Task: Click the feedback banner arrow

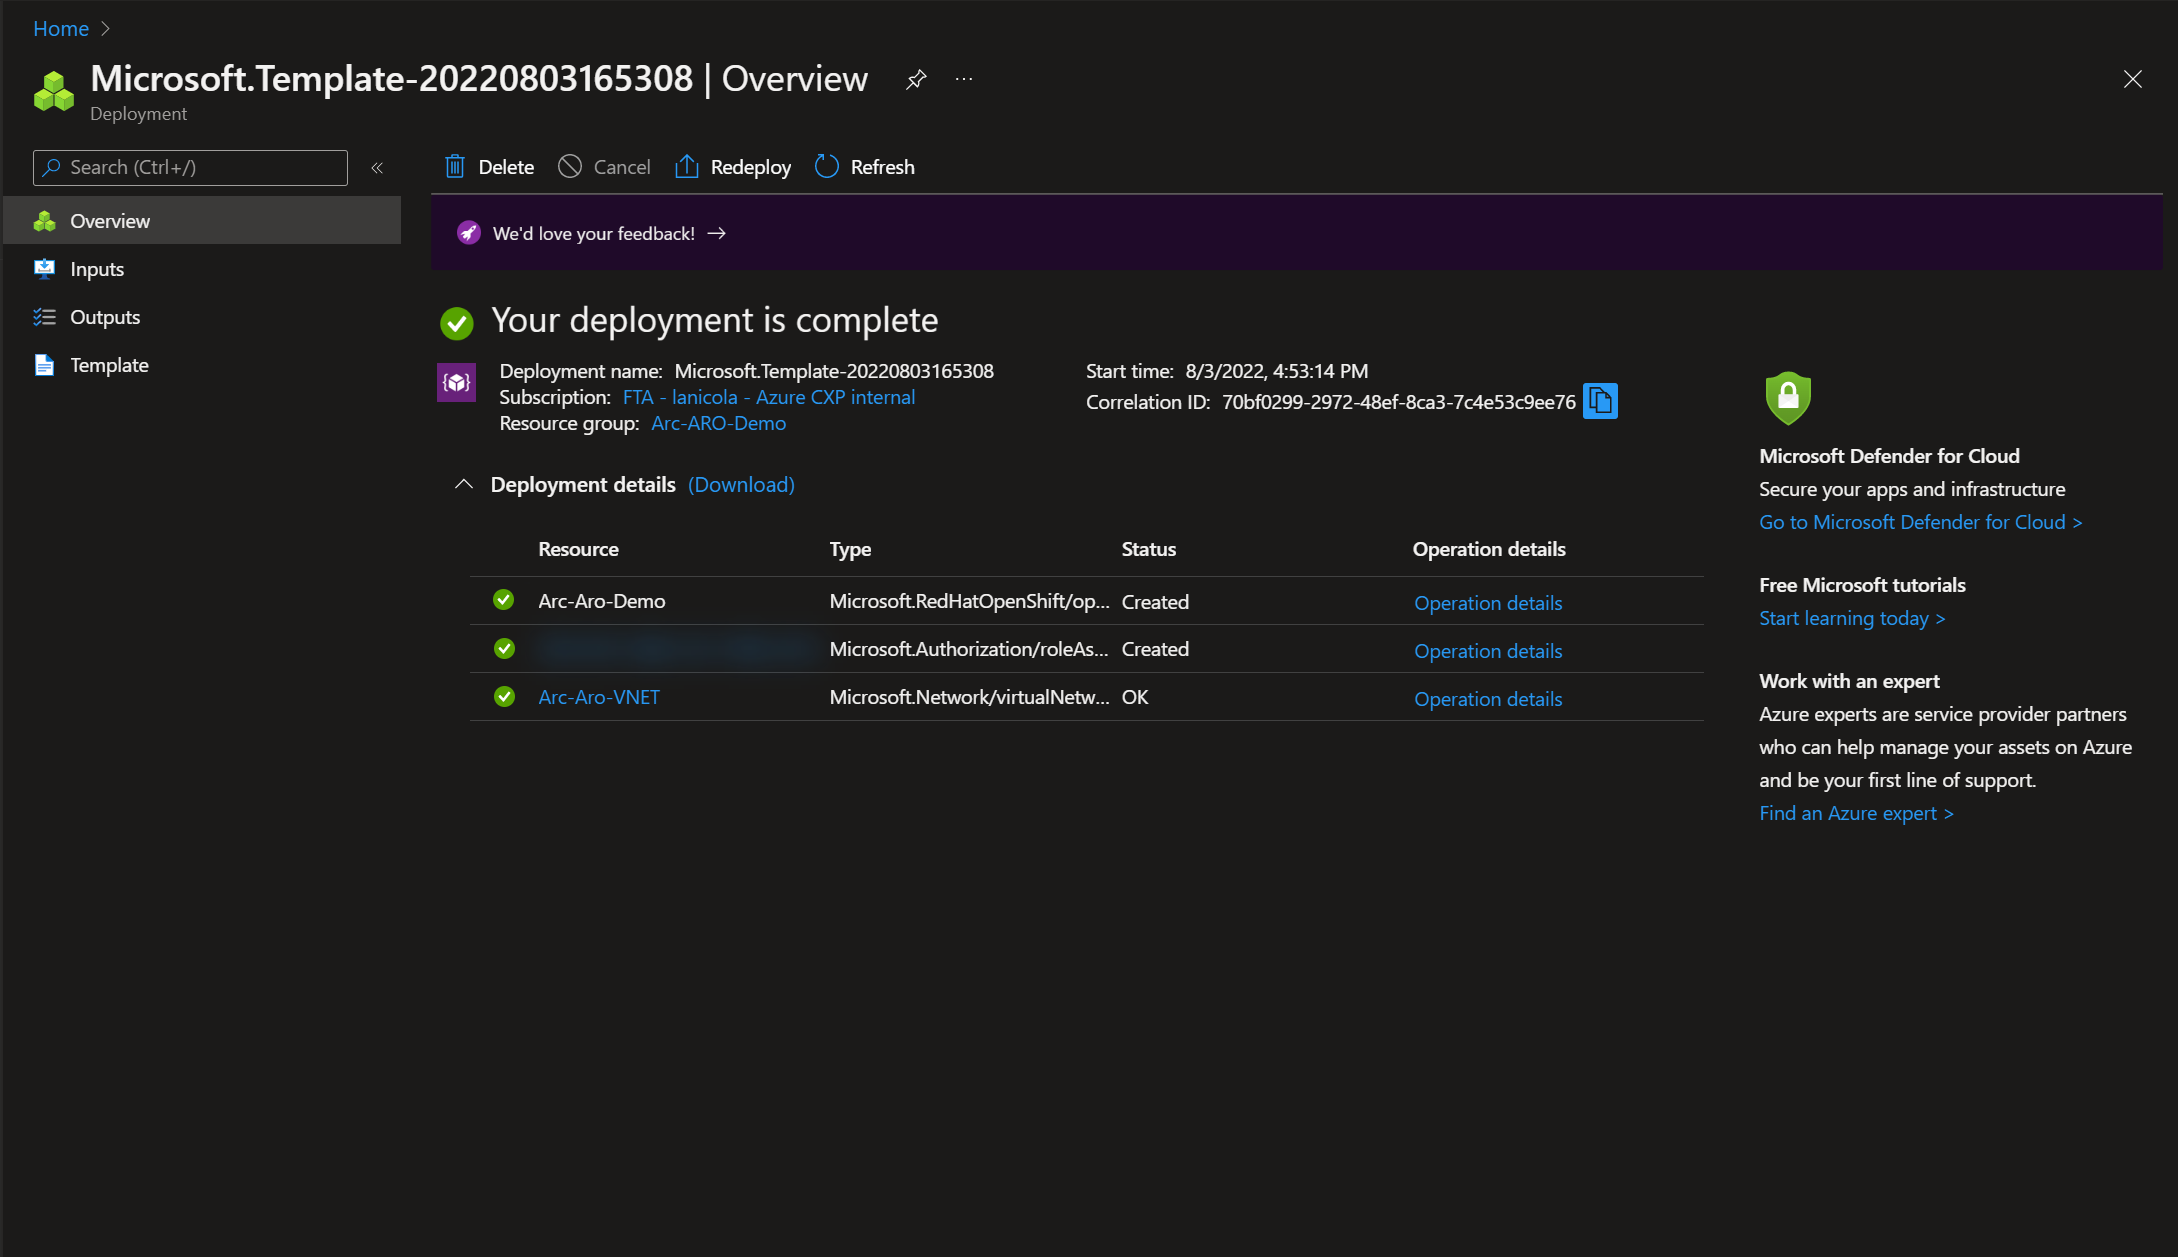Action: pos(716,233)
